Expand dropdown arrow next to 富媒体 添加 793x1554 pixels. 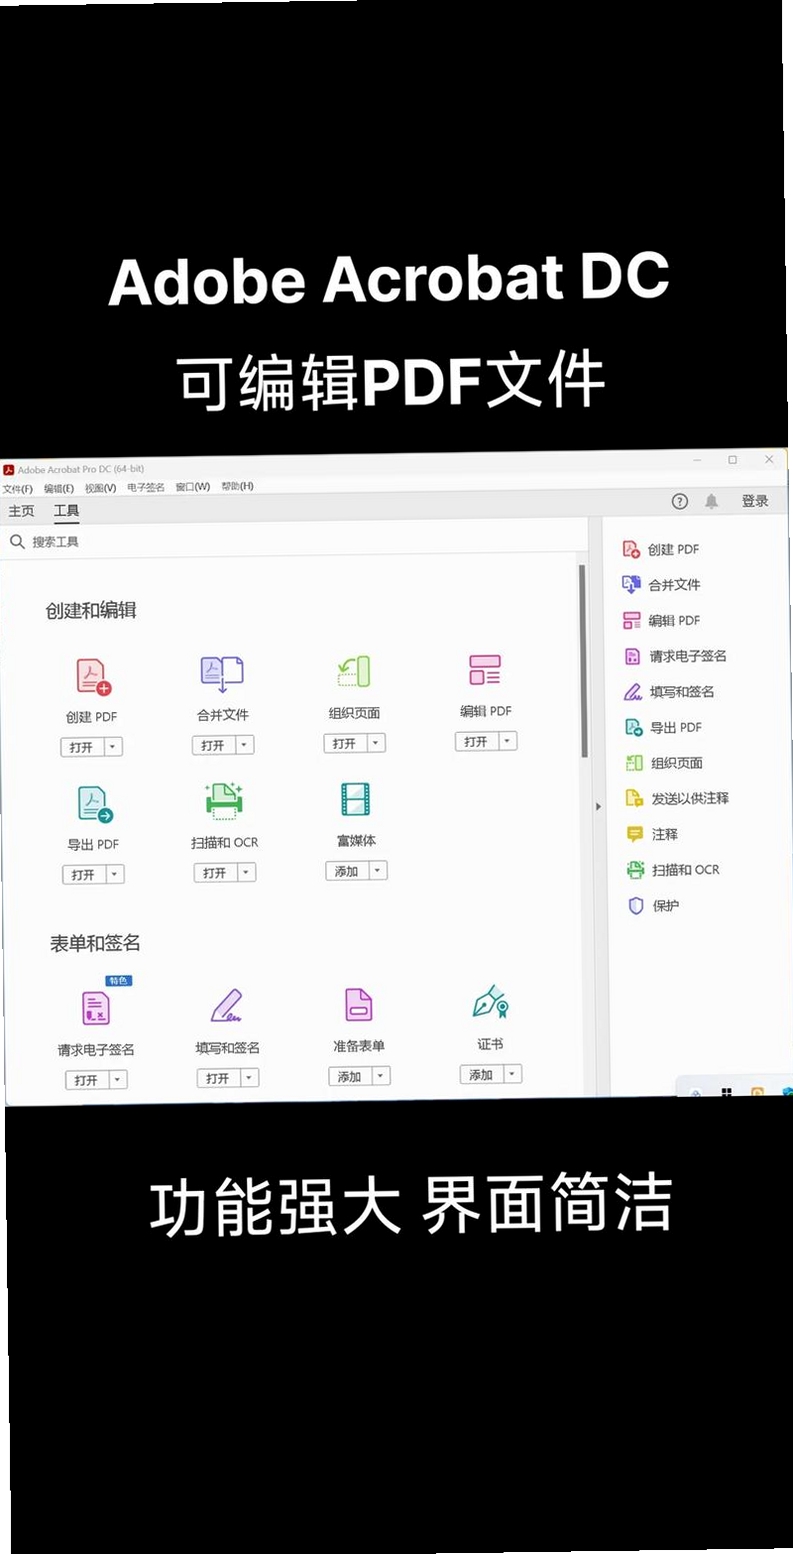(378, 871)
